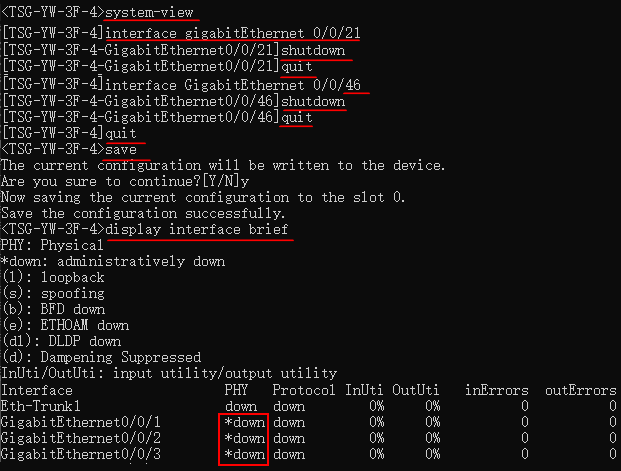Click the '(d): Dampening Suppressed' legend line
621x471 pixels.
pyautogui.click(x=101, y=357)
